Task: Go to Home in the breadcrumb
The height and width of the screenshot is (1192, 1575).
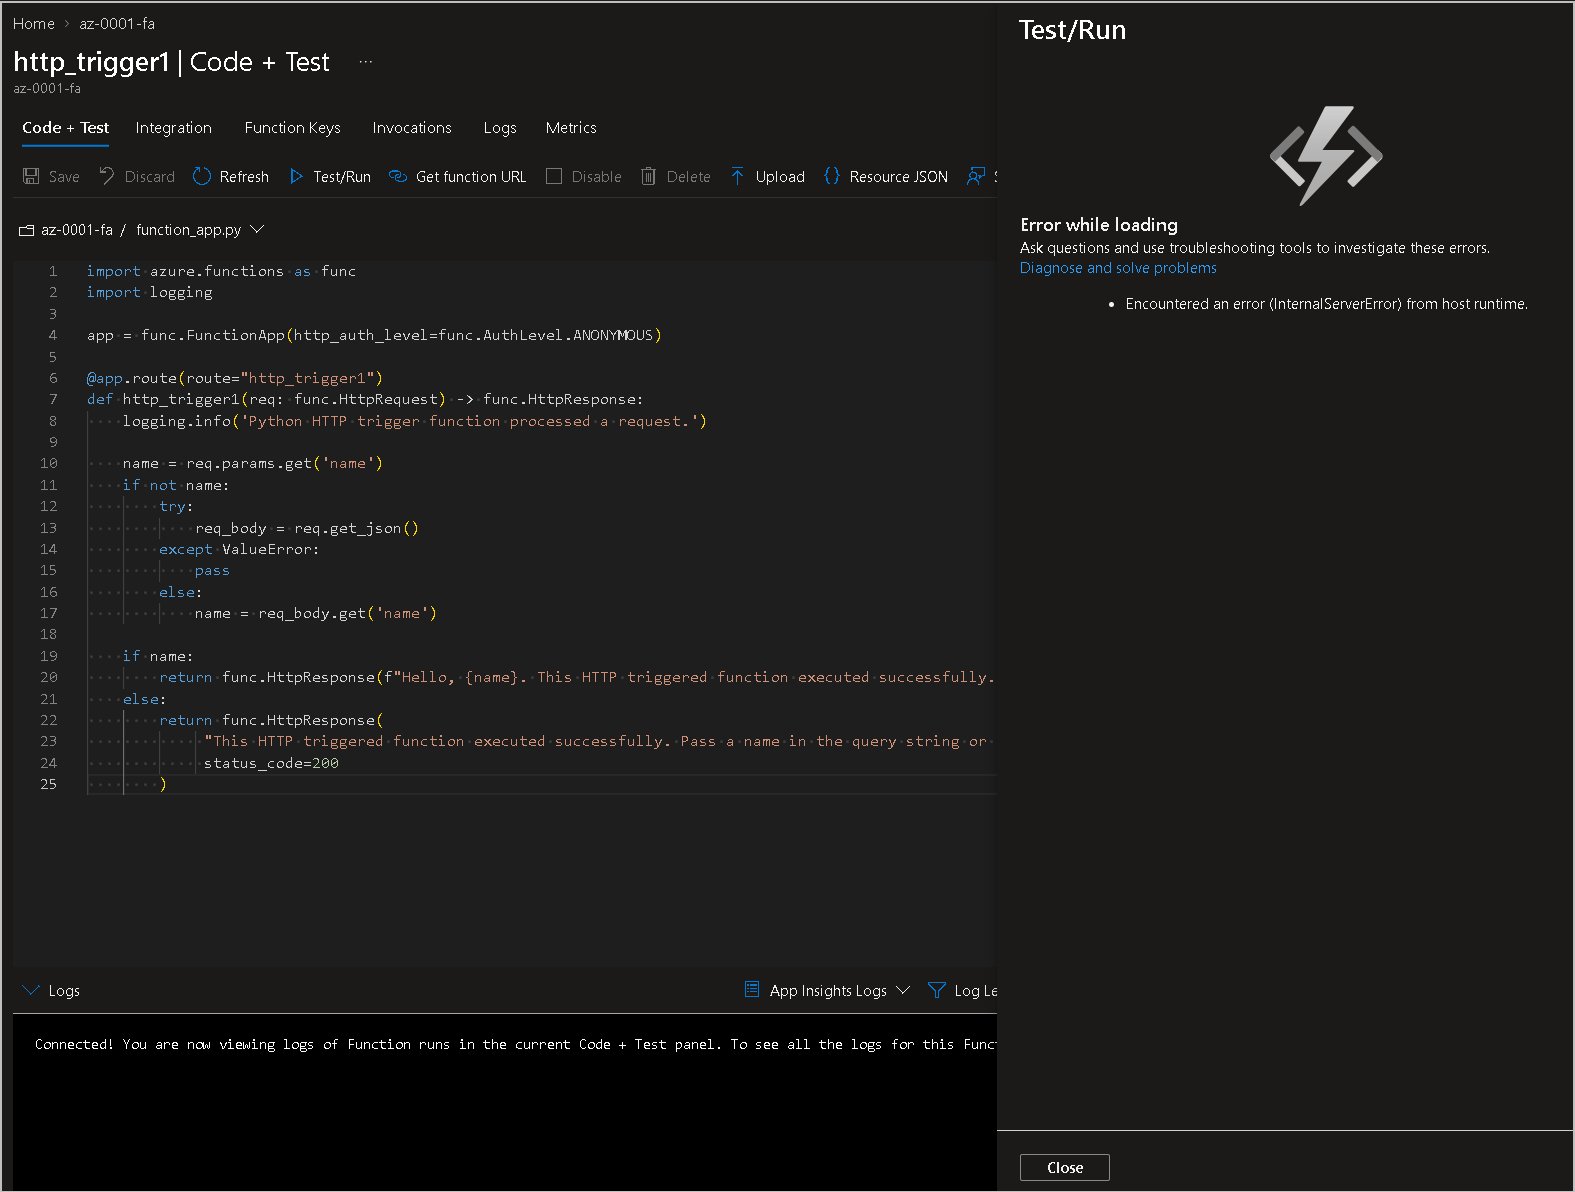Action: click(33, 23)
